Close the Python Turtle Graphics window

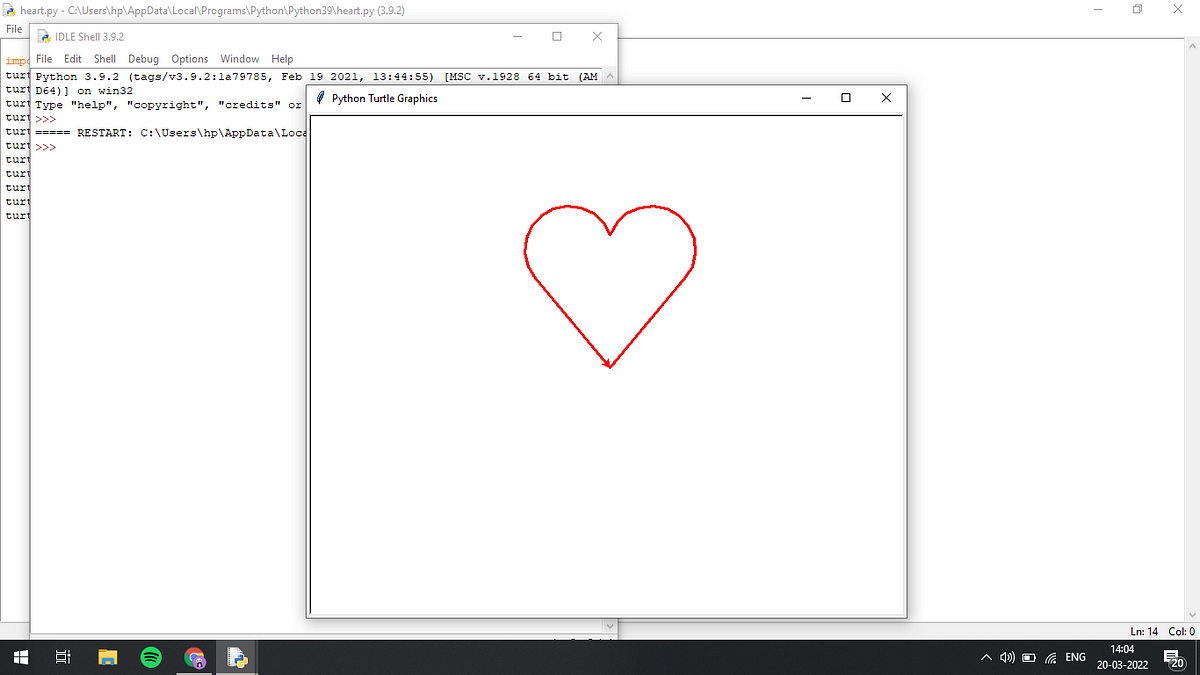886,98
